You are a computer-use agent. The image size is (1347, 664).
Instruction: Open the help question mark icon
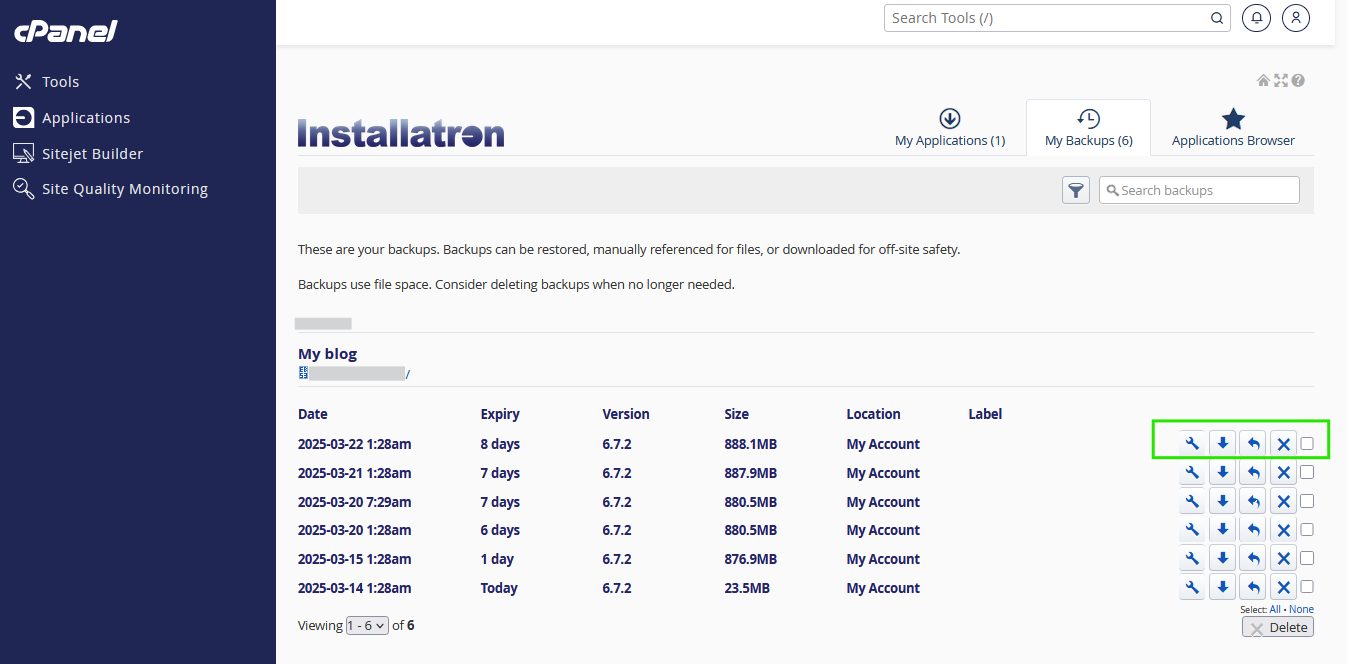pyautogui.click(x=1298, y=81)
